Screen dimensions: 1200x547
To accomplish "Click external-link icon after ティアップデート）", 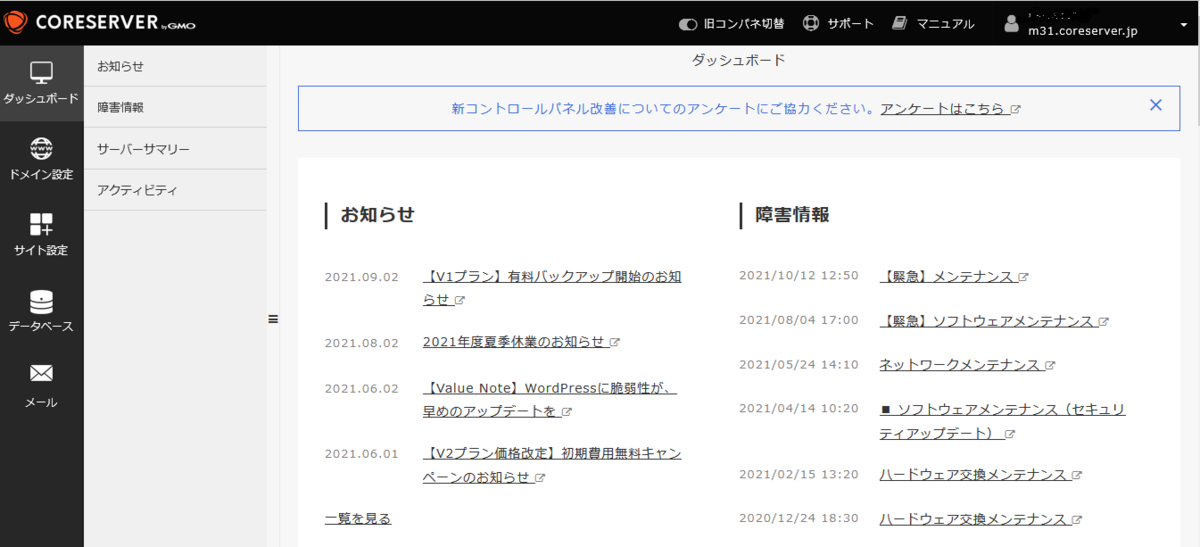I will (1010, 434).
